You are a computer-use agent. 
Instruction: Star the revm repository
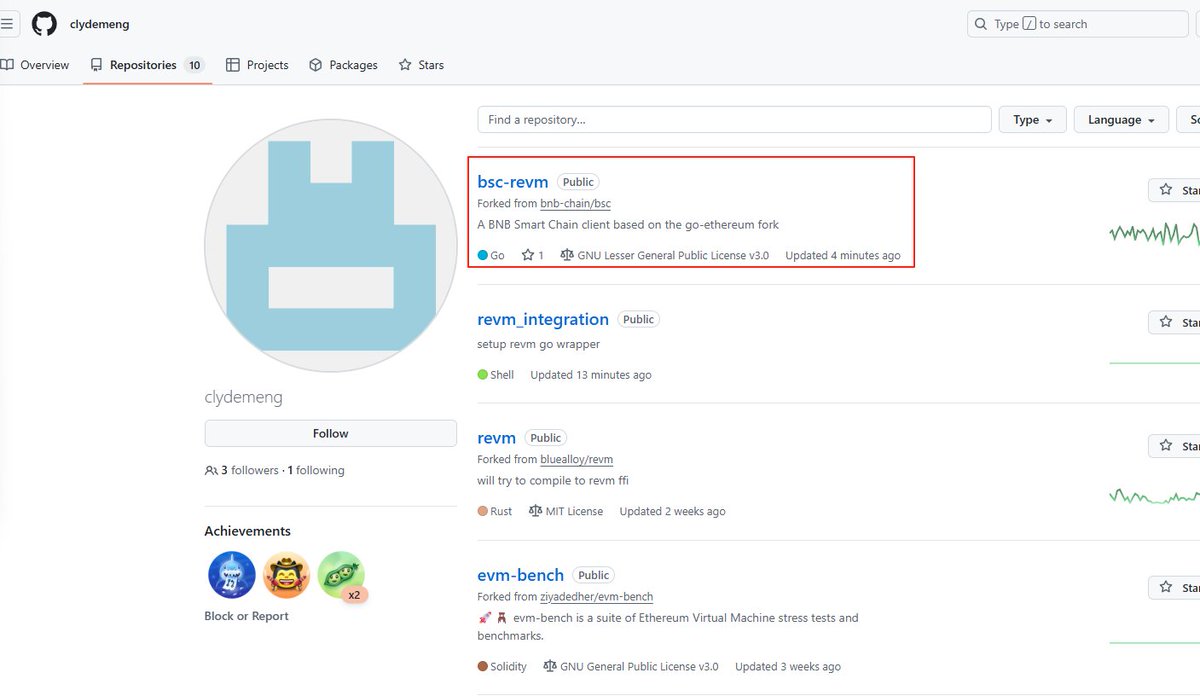1175,445
